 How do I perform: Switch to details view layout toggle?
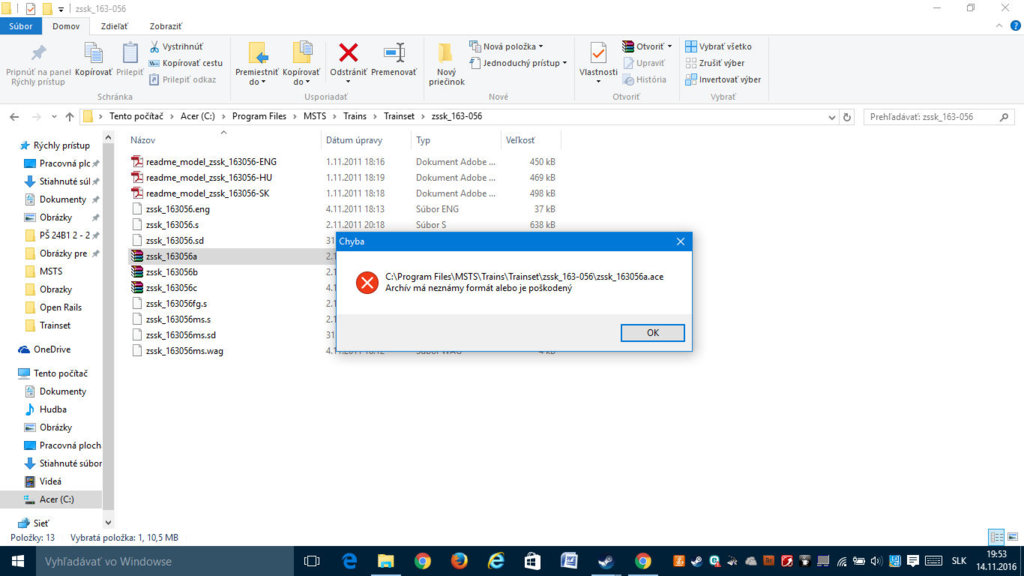(x=995, y=537)
